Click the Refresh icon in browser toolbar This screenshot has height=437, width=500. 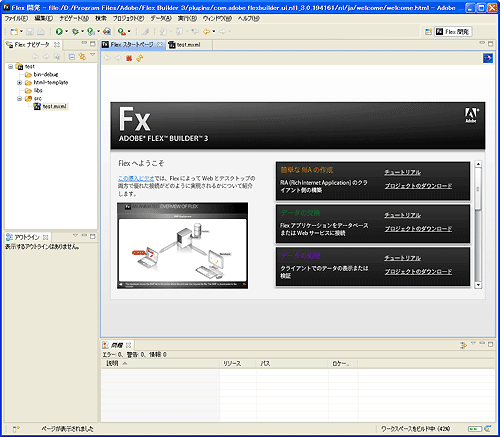tap(140, 58)
